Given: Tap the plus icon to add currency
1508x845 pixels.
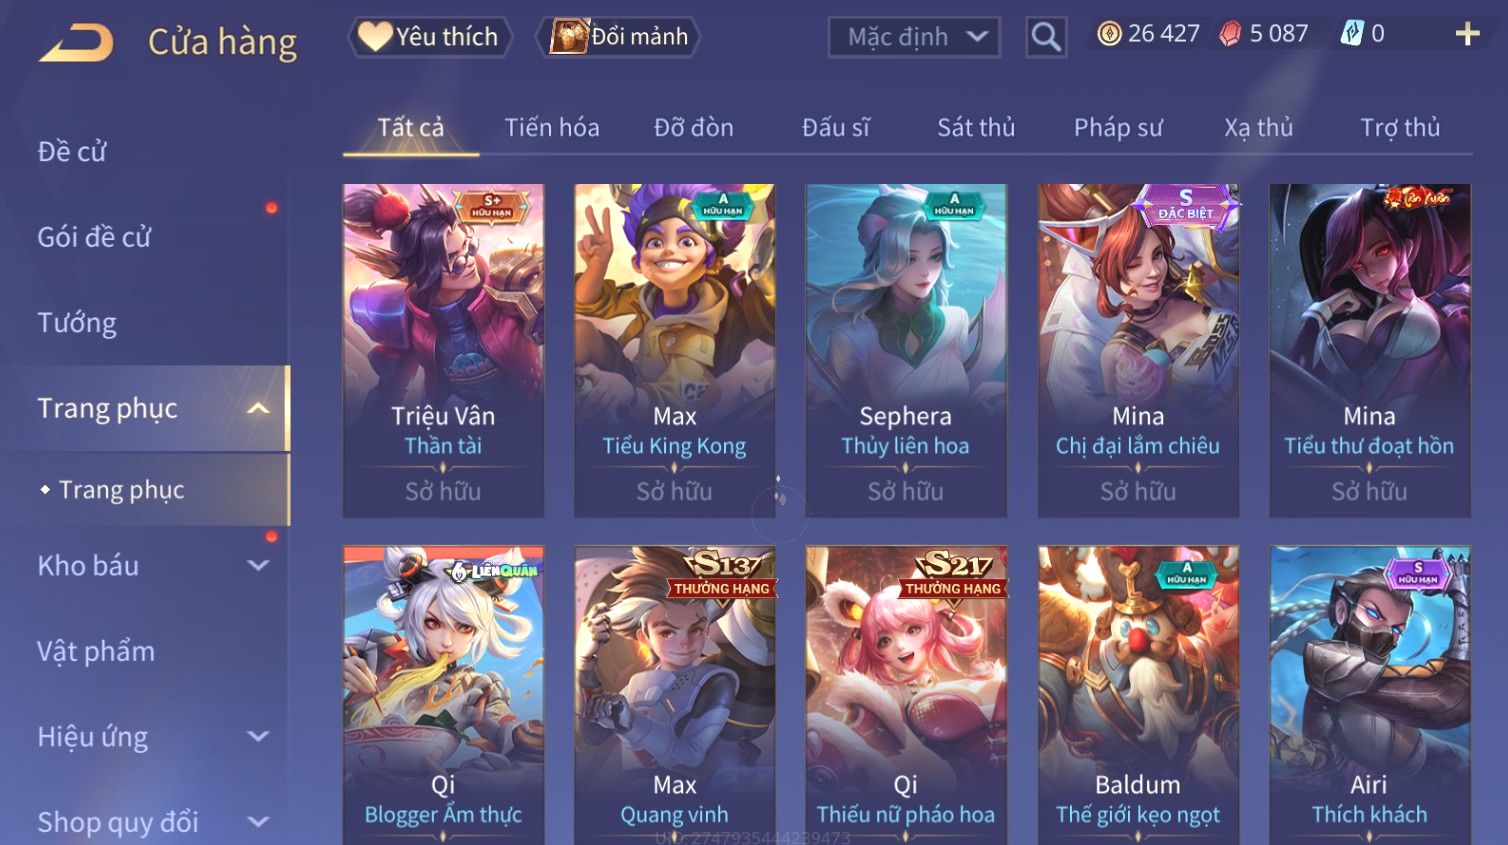Looking at the screenshot, I should pyautogui.click(x=1467, y=34).
